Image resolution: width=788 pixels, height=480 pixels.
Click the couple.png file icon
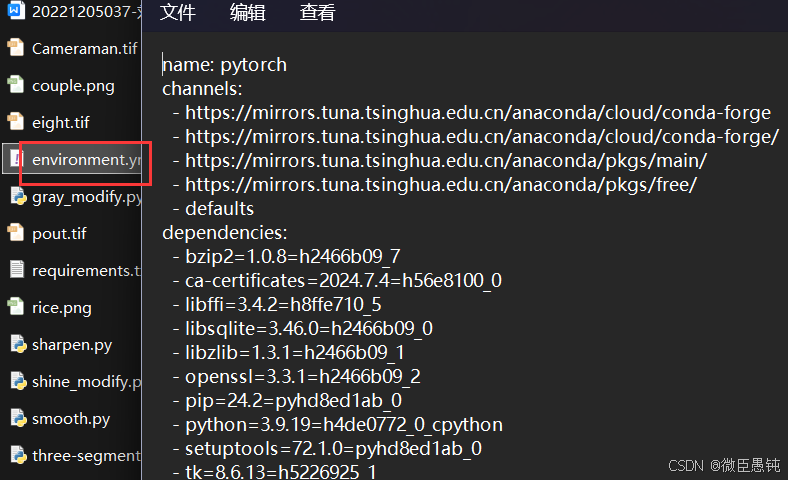coord(16,85)
